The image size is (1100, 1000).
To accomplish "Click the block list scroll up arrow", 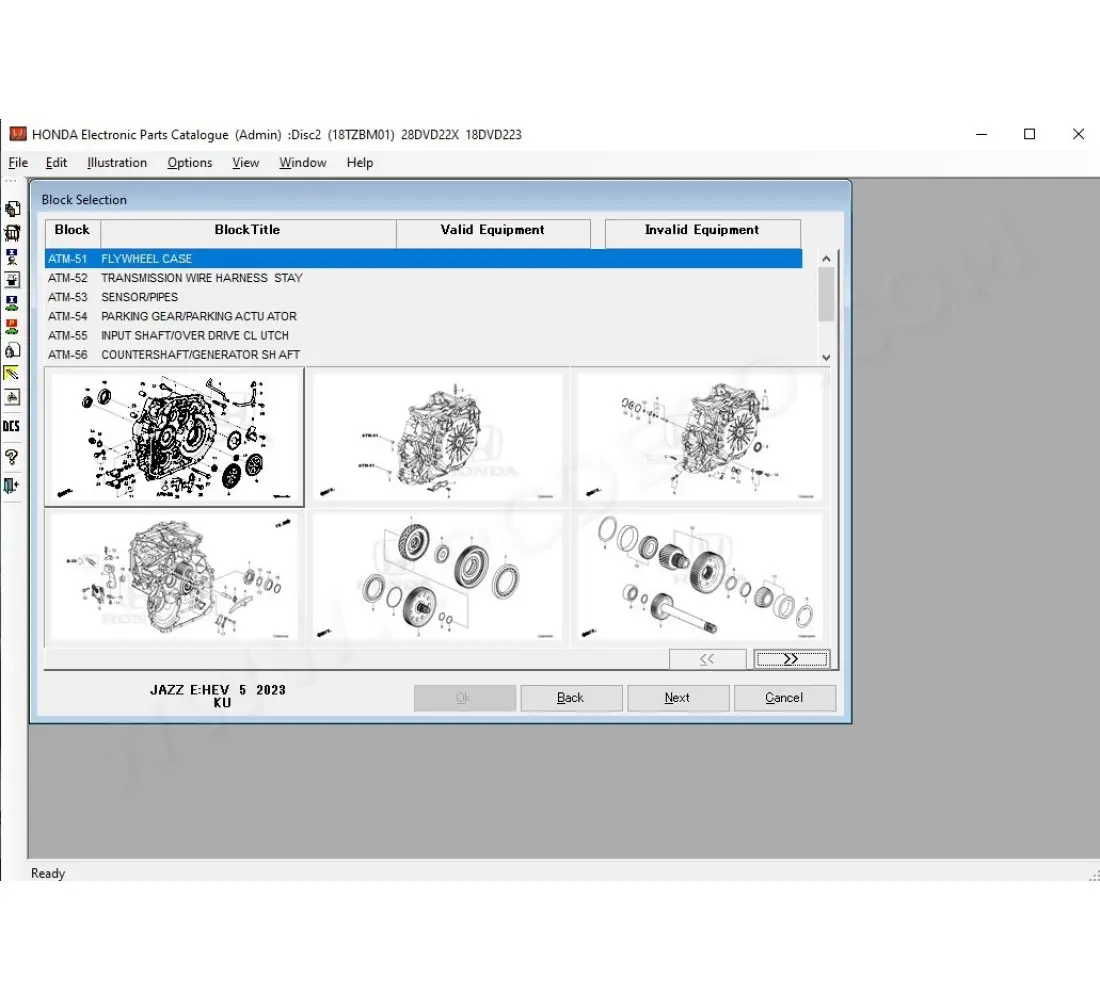I will pyautogui.click(x=826, y=259).
